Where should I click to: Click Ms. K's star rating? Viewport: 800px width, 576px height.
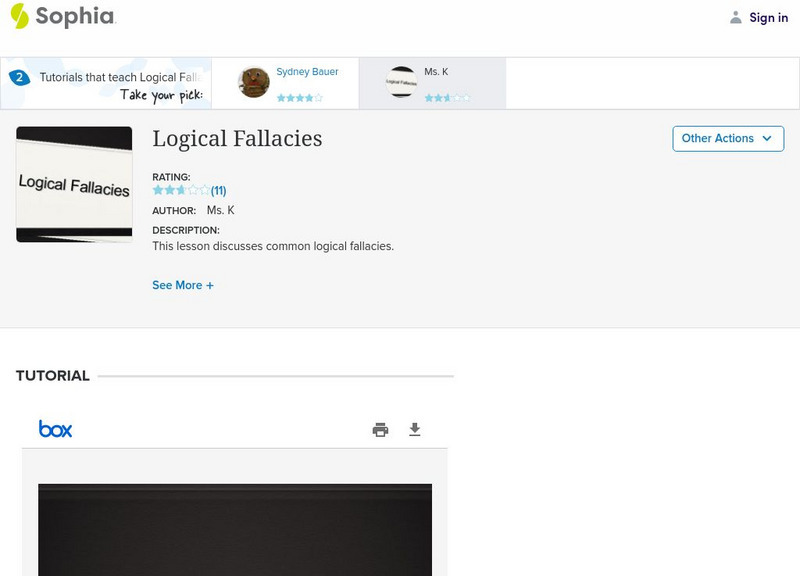(447, 97)
